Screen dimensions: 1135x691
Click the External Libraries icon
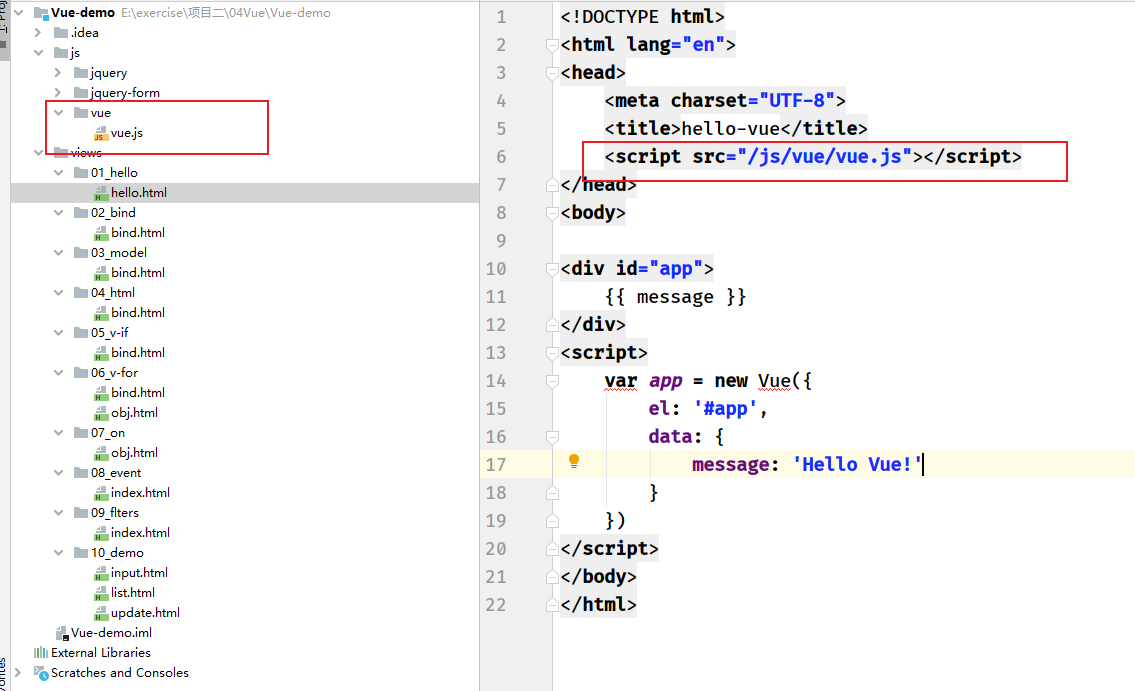coord(41,653)
